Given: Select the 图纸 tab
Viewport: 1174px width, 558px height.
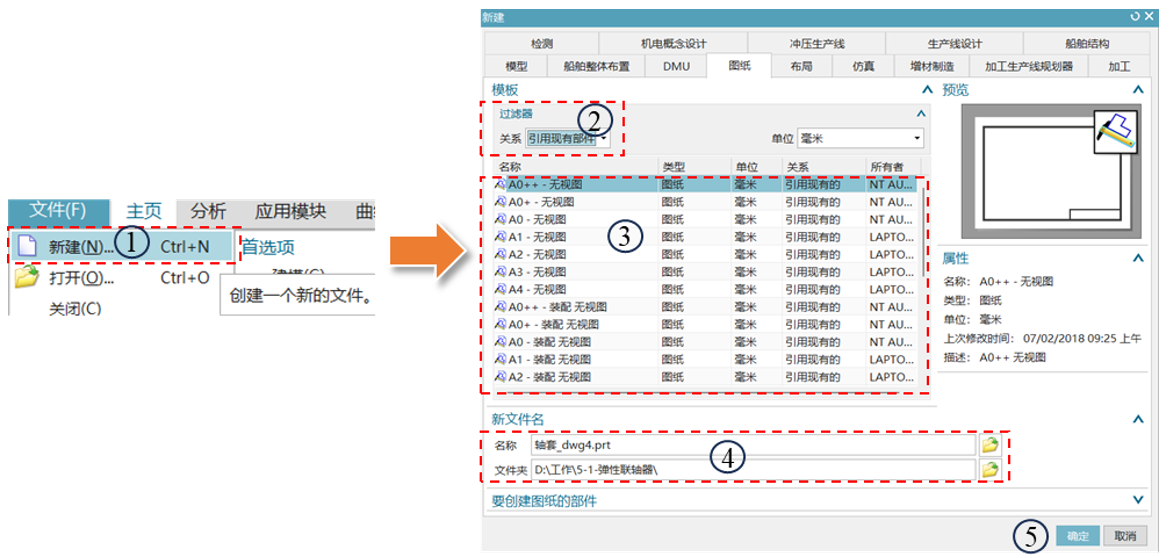Looking at the screenshot, I should (739, 65).
